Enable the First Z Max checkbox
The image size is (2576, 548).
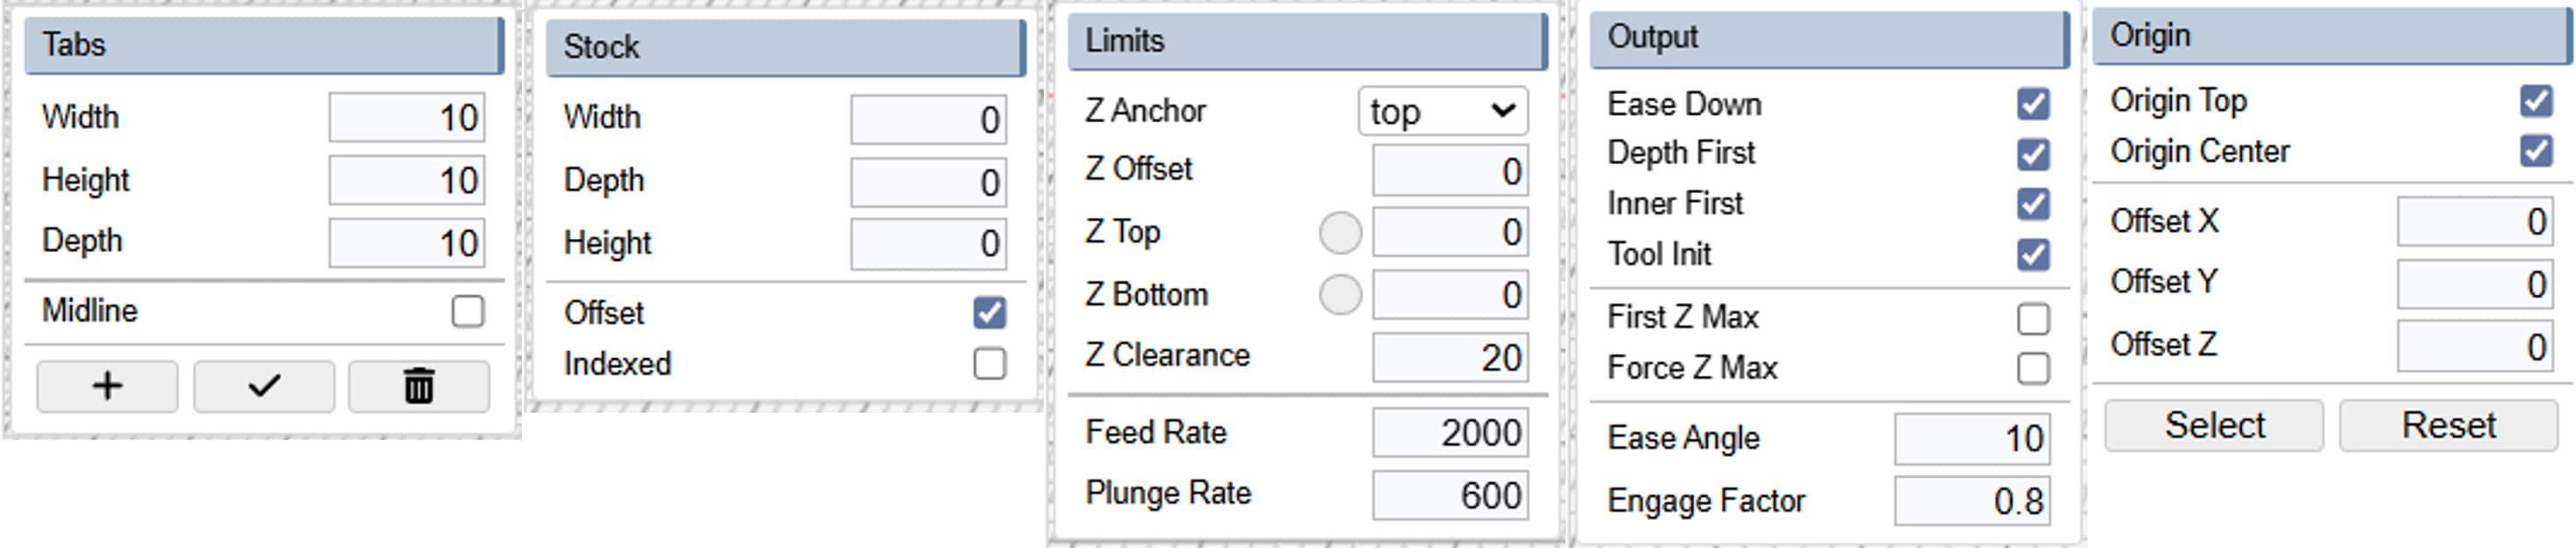[x=2033, y=318]
